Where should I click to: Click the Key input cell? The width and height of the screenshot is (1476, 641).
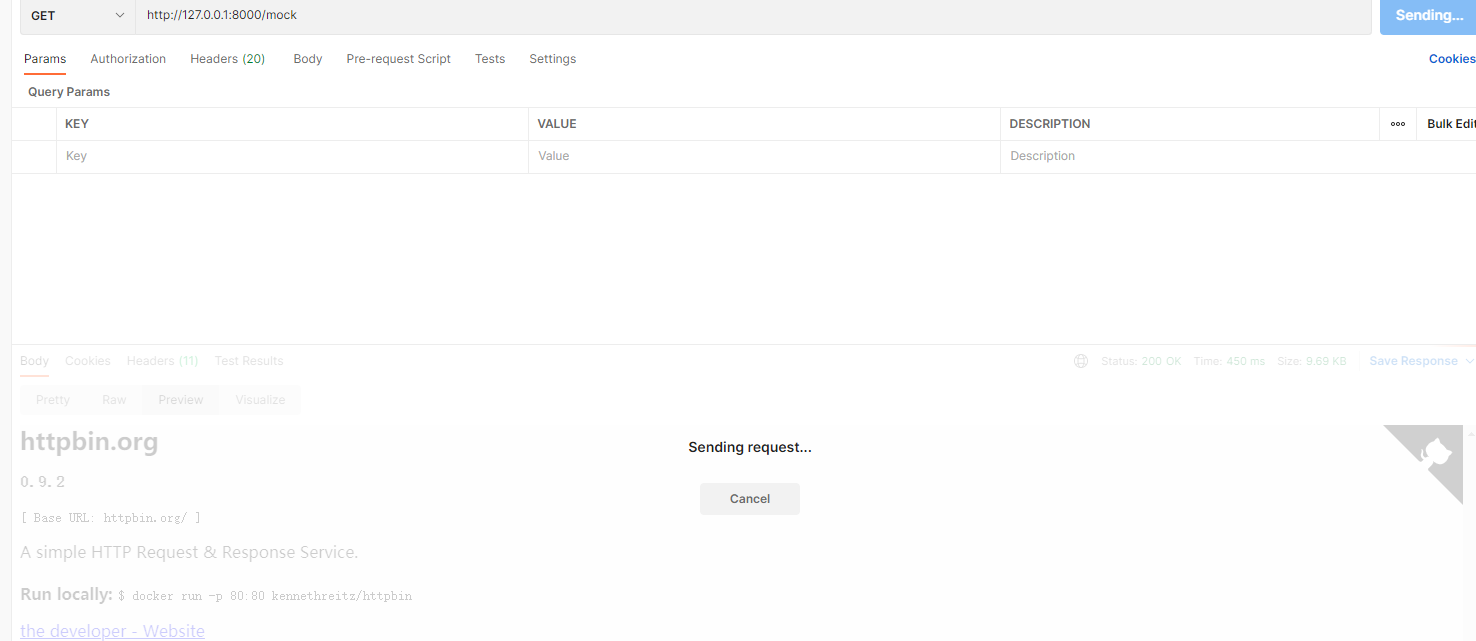(x=292, y=156)
